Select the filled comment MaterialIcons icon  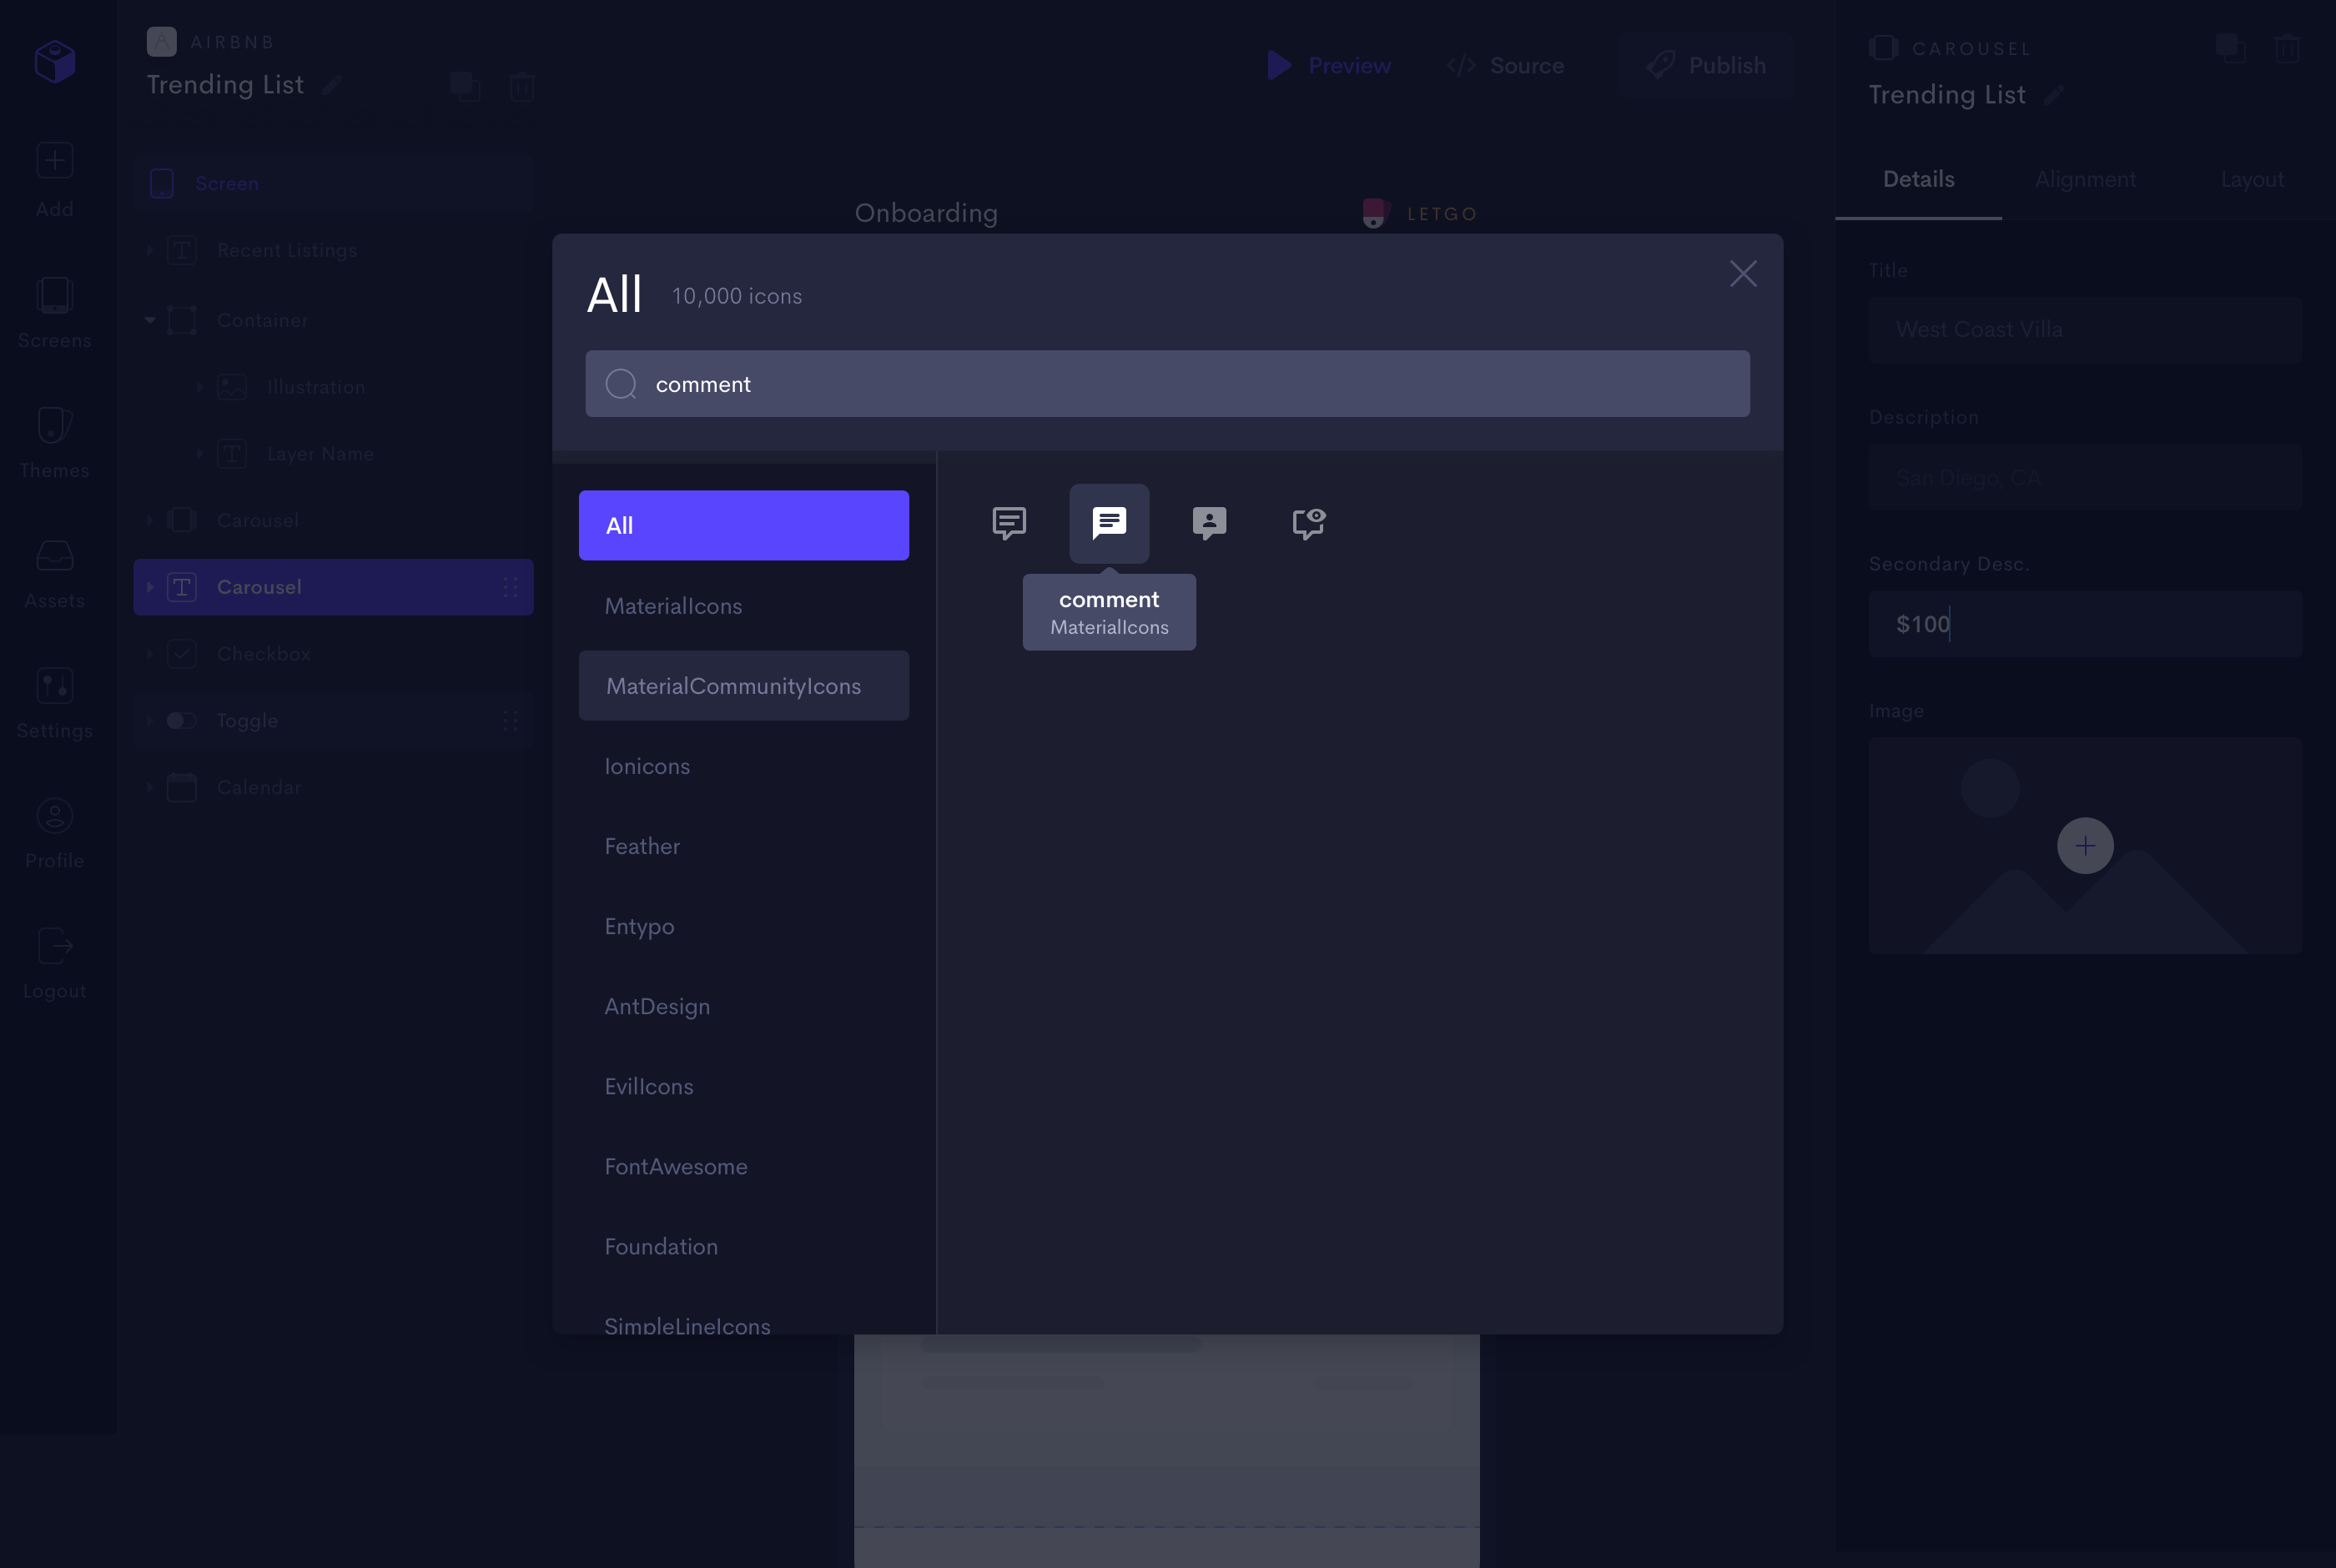[x=1109, y=523]
